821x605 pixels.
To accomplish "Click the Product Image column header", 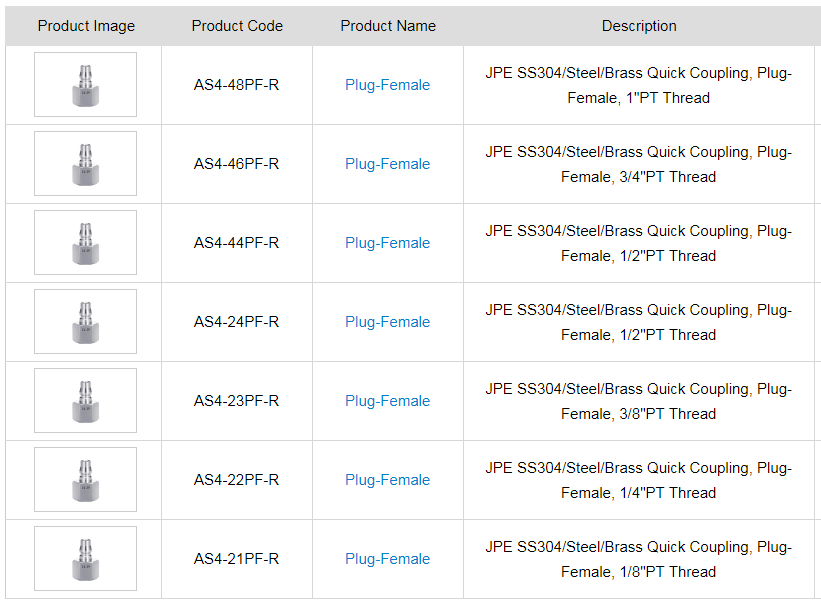I will (86, 26).
